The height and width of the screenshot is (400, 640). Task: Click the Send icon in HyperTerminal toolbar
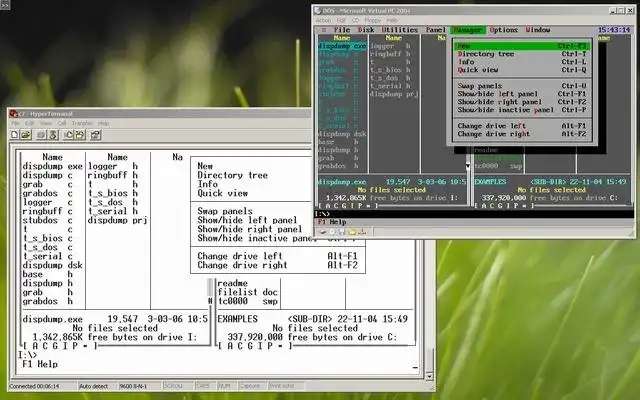(x=68, y=135)
